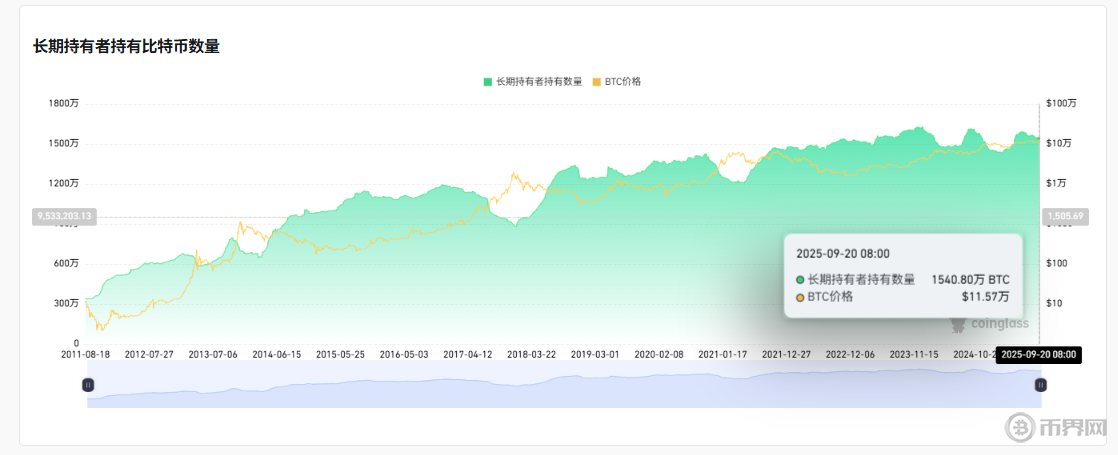
Task: Click the 1,505.69 right axis pointer label
Action: coord(1064,216)
